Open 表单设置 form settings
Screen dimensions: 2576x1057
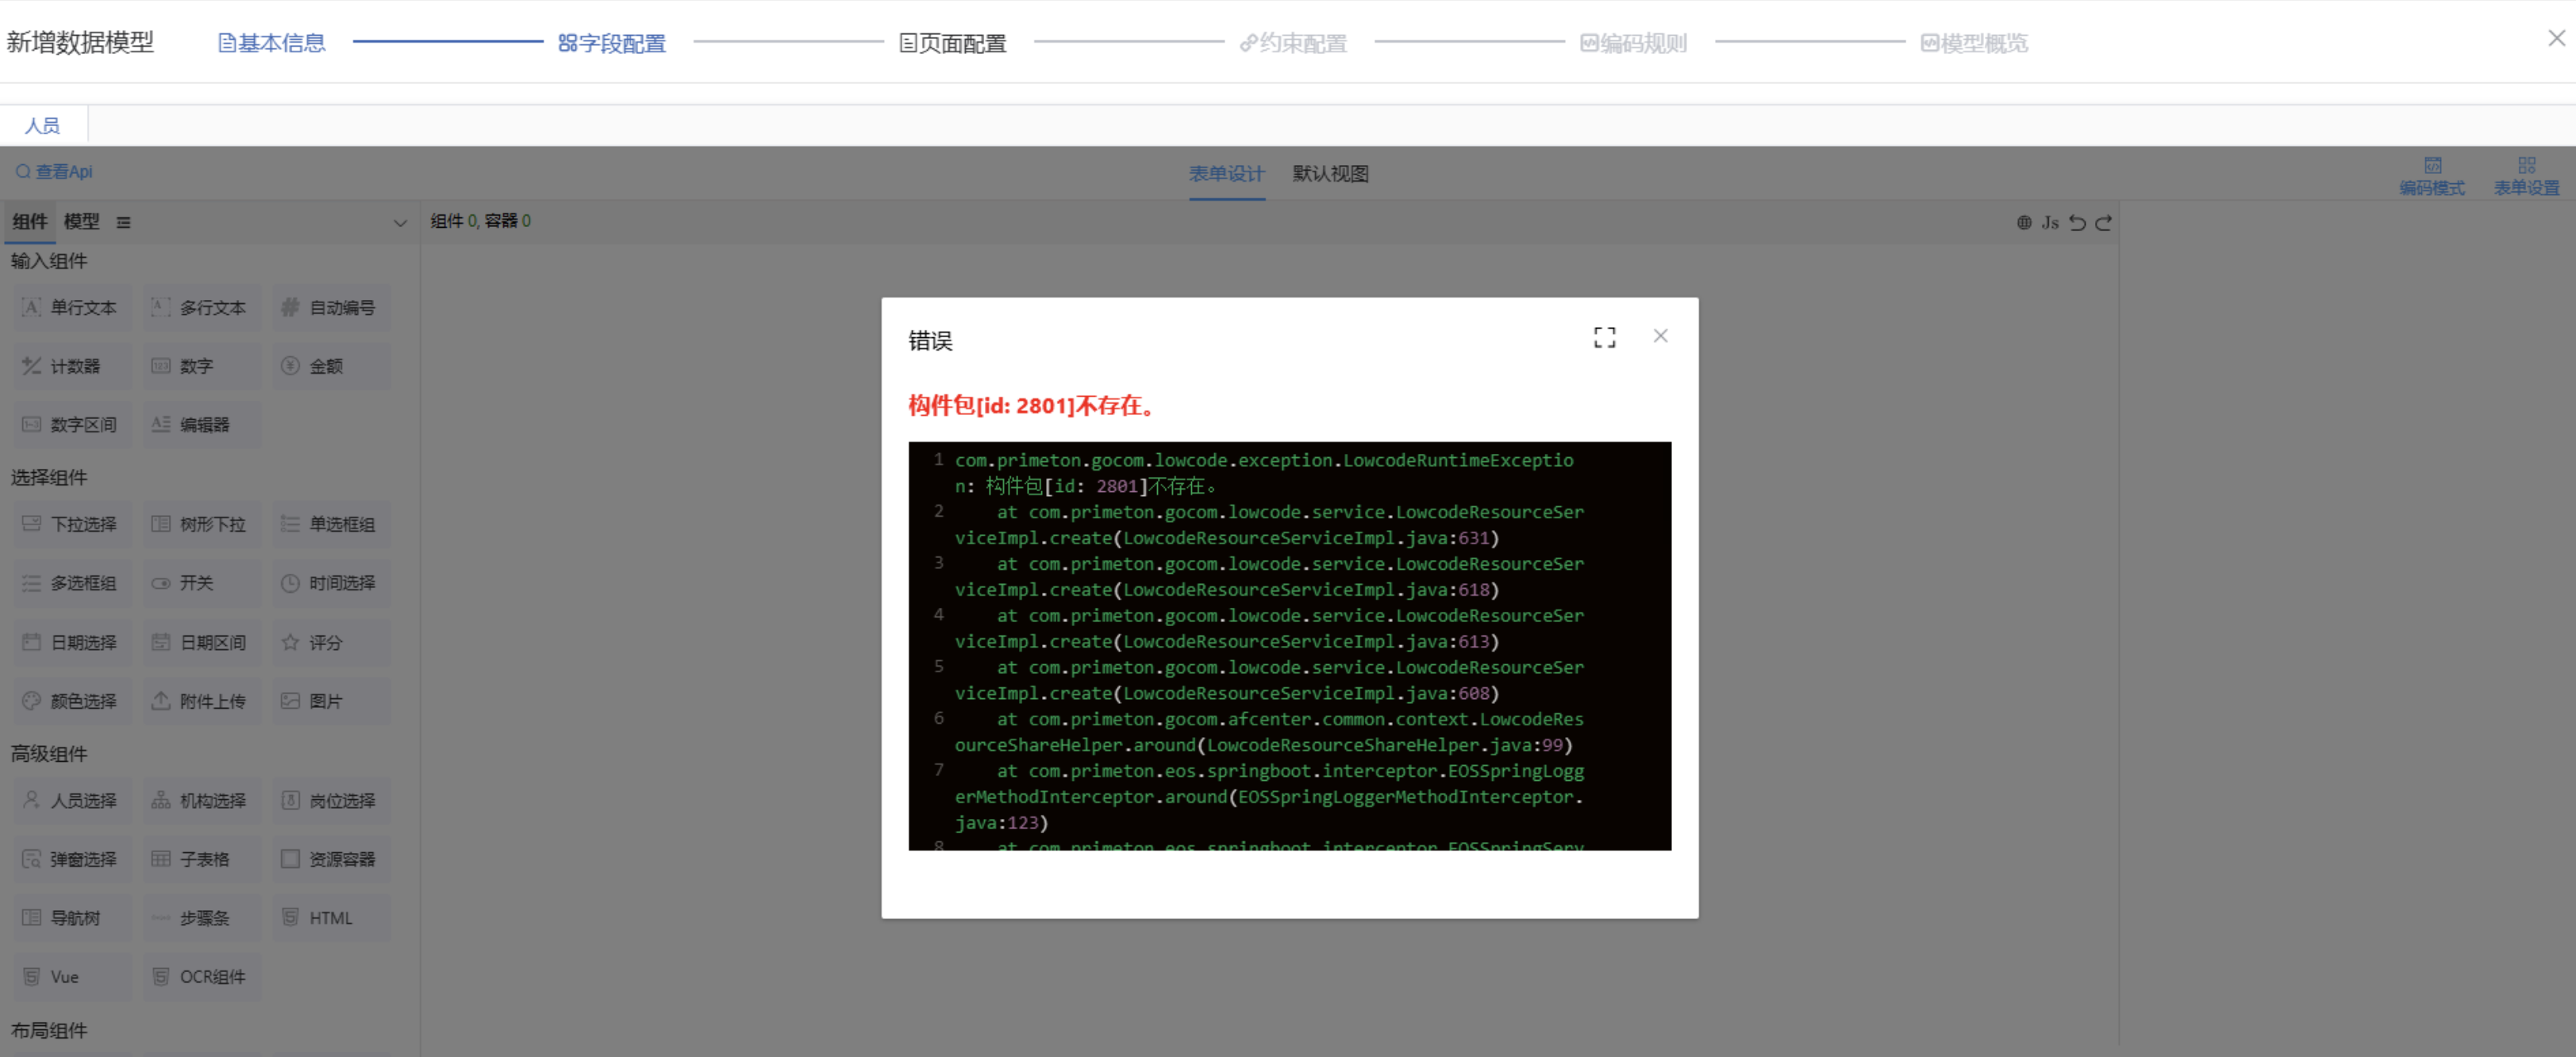click(x=2525, y=175)
